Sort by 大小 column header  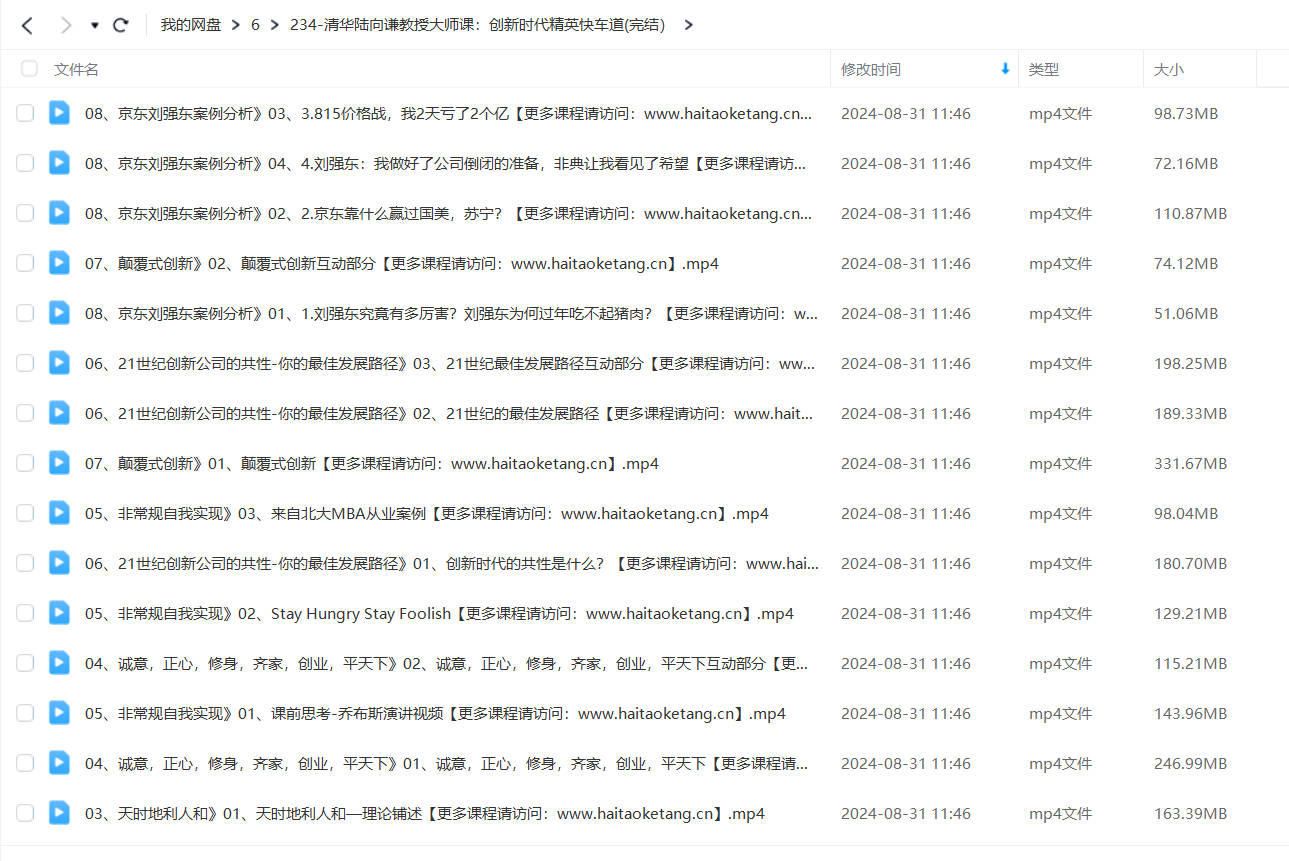[x=1169, y=69]
